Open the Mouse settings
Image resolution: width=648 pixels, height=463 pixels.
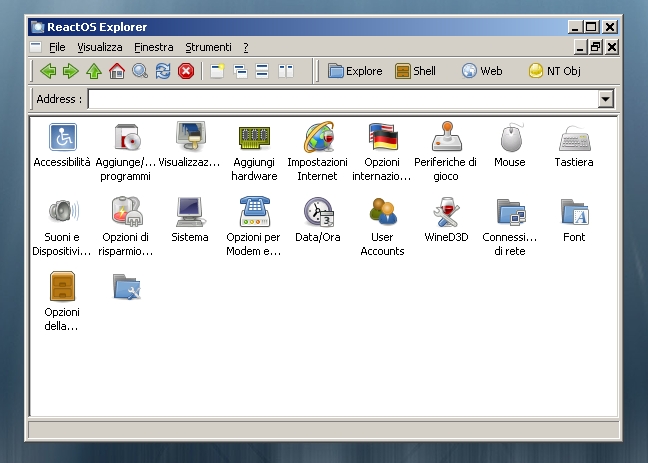point(510,145)
